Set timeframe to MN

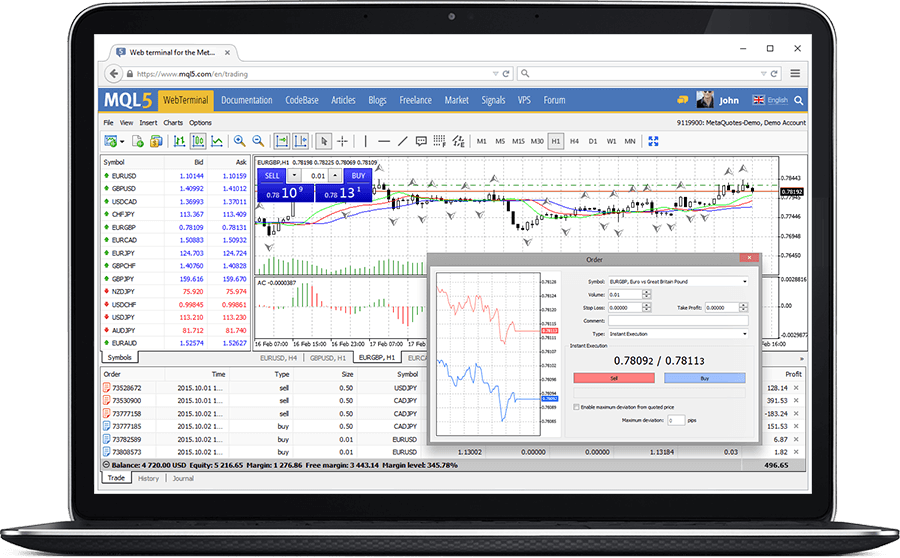click(x=630, y=141)
